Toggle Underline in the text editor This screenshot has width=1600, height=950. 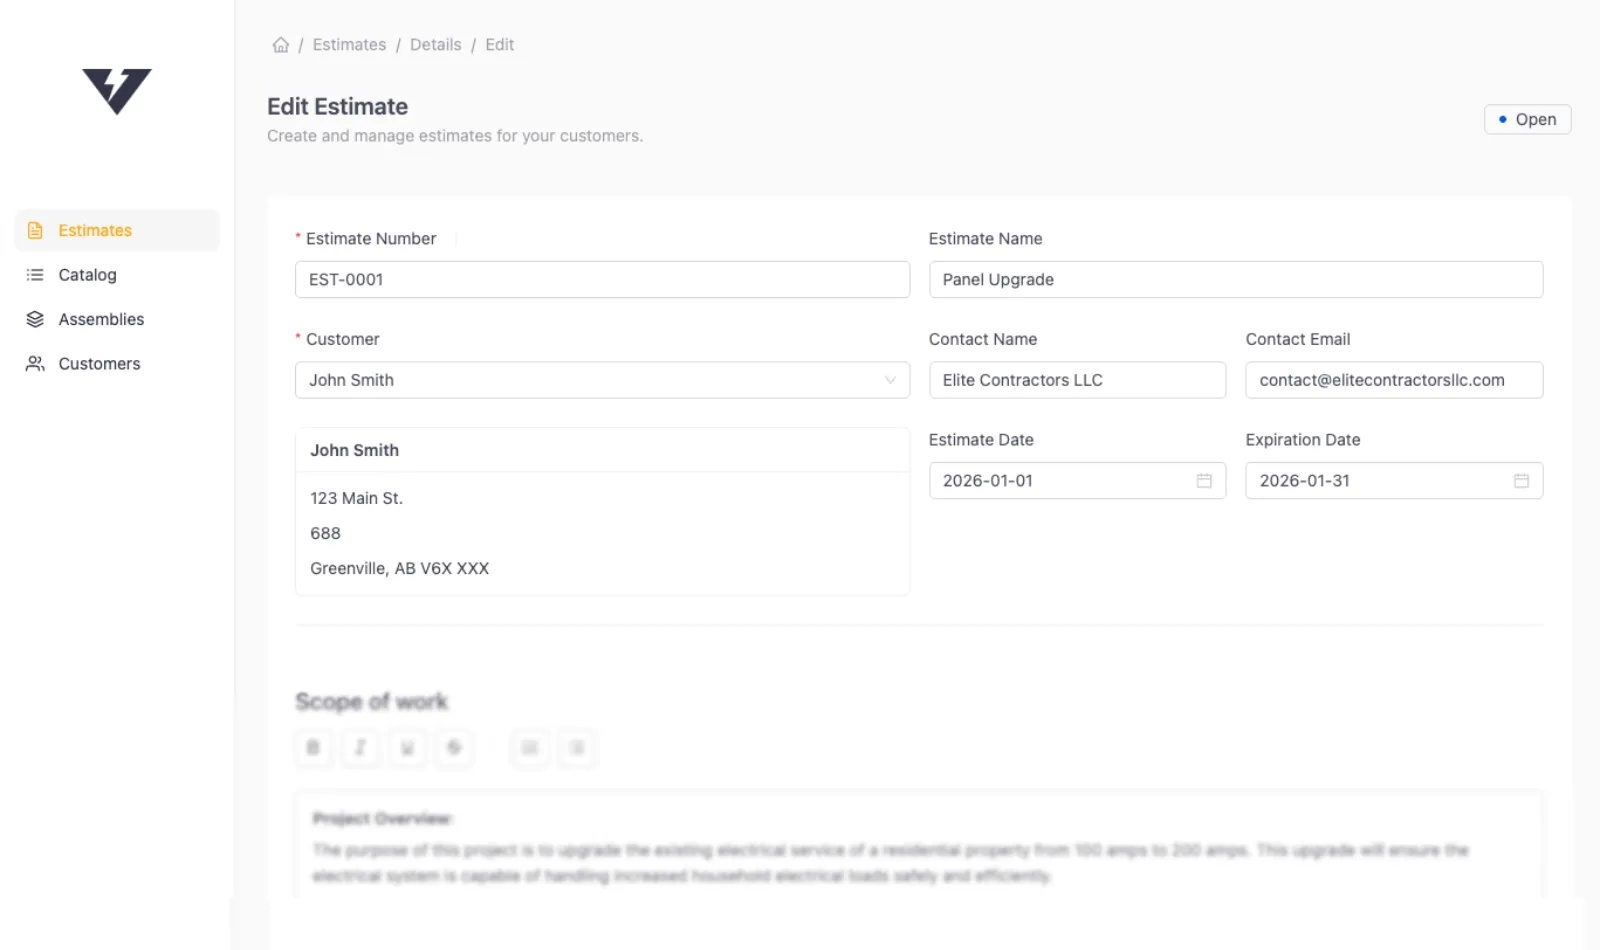click(x=407, y=747)
